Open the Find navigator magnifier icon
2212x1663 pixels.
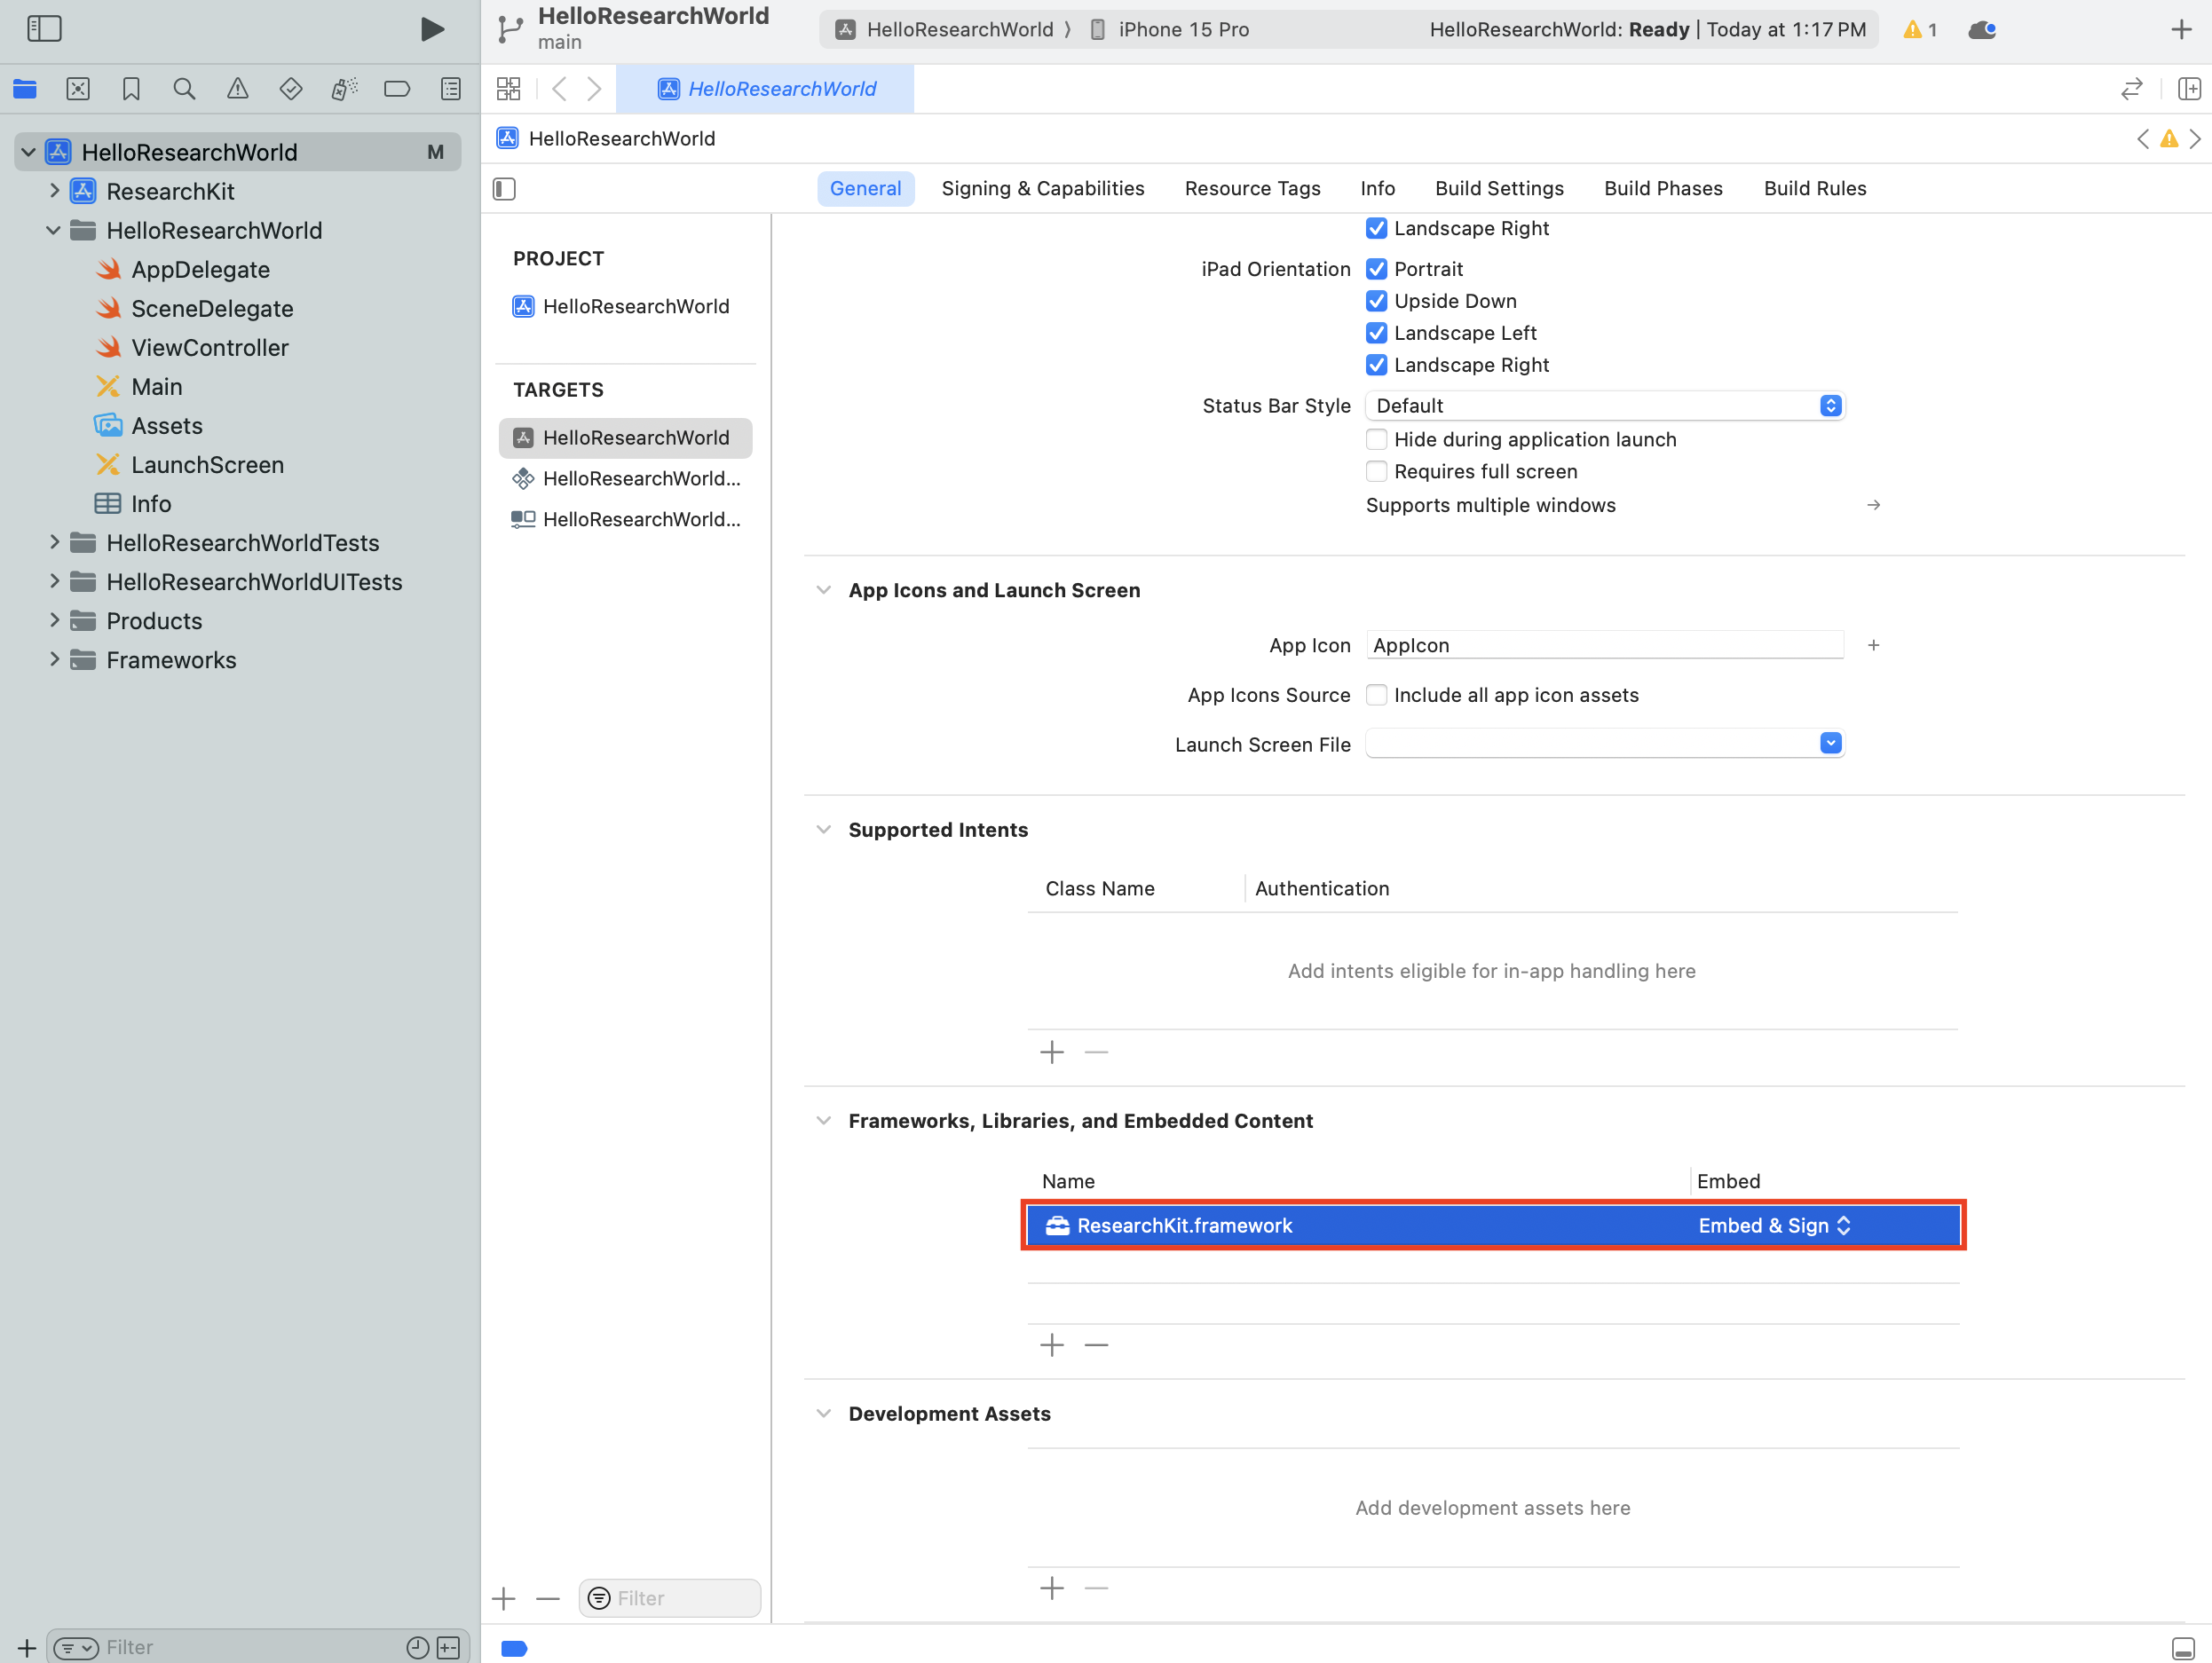coord(184,89)
